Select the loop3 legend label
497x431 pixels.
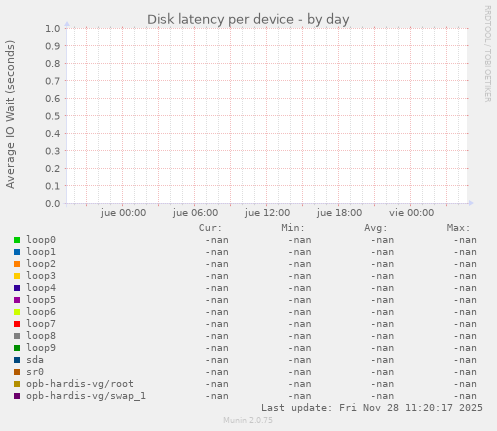(41, 276)
